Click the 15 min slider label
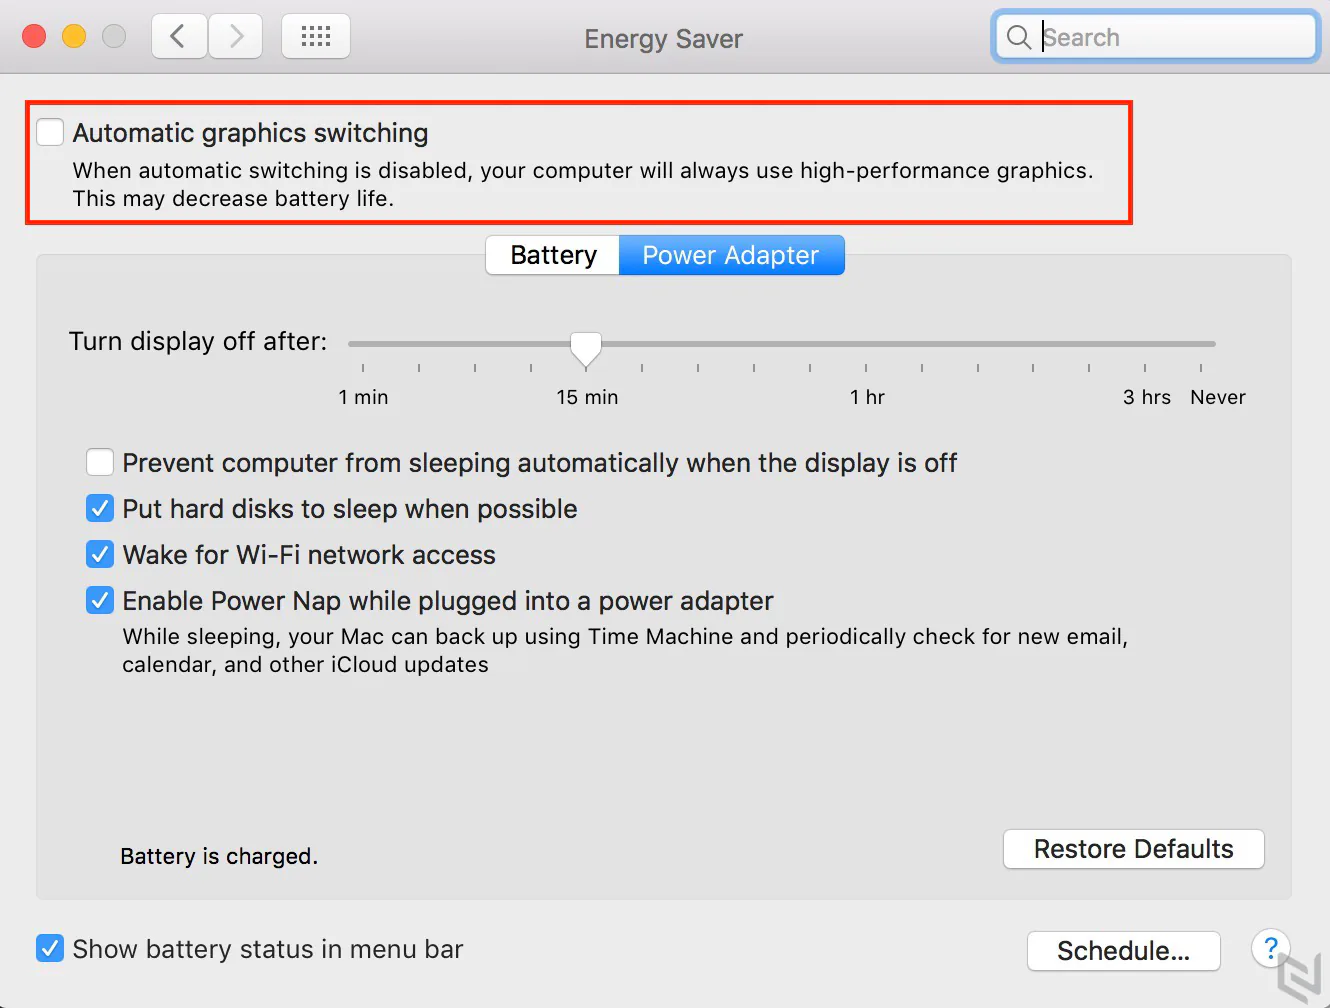Image resolution: width=1330 pixels, height=1008 pixels. [x=587, y=397]
